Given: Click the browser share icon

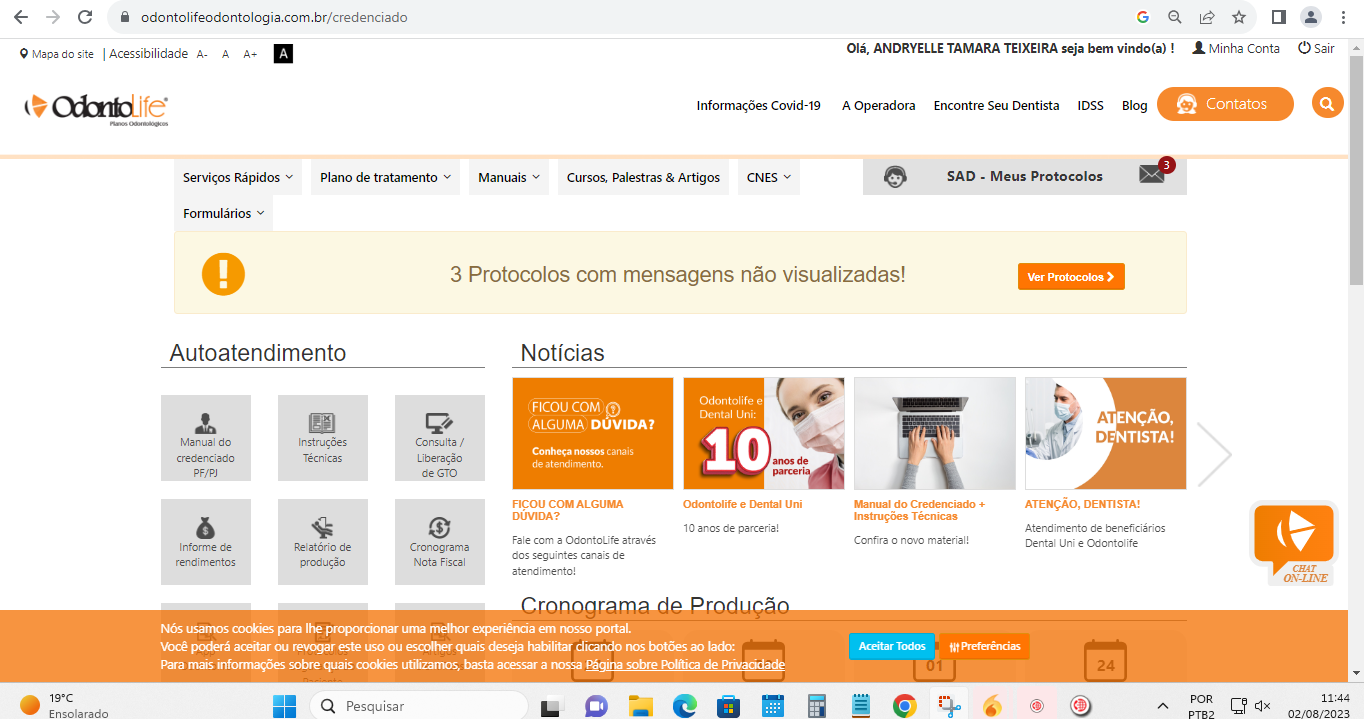Looking at the screenshot, I should pos(1207,17).
